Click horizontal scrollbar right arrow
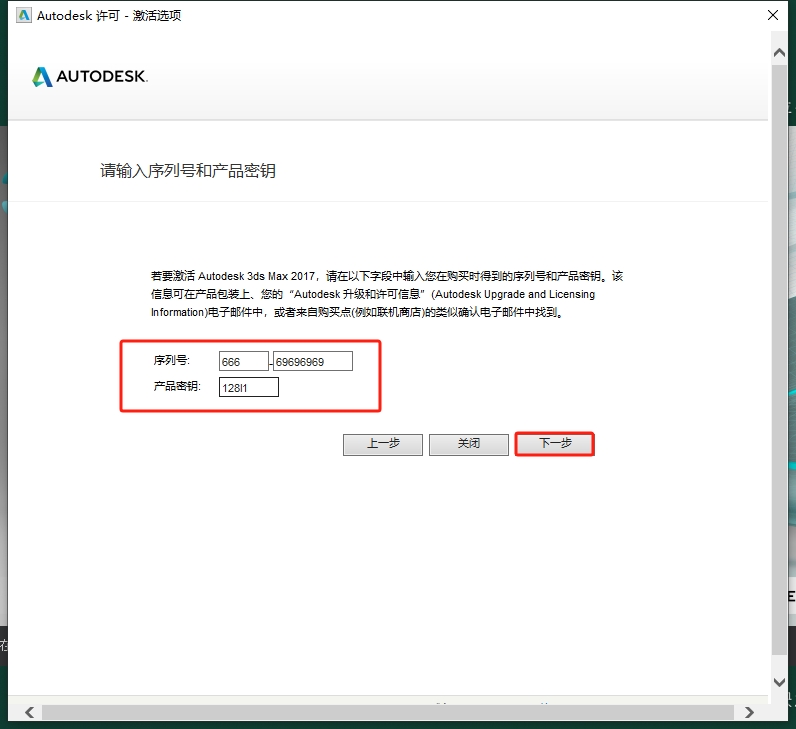Image resolution: width=796 pixels, height=729 pixels. (749, 712)
